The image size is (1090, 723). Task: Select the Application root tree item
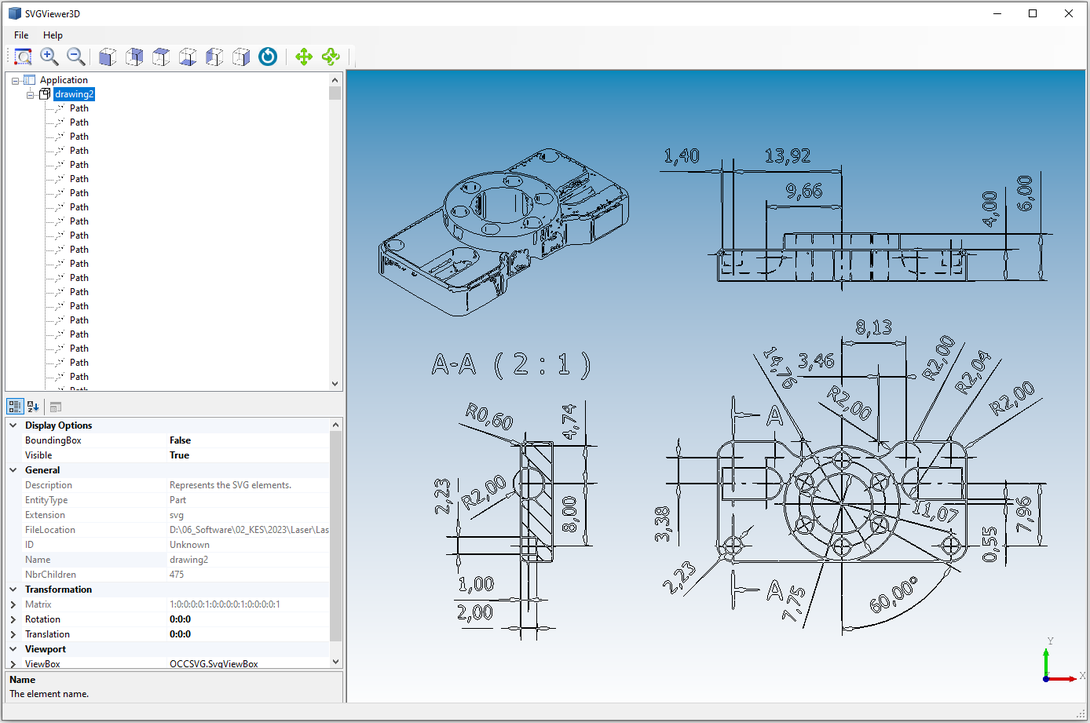[x=63, y=80]
